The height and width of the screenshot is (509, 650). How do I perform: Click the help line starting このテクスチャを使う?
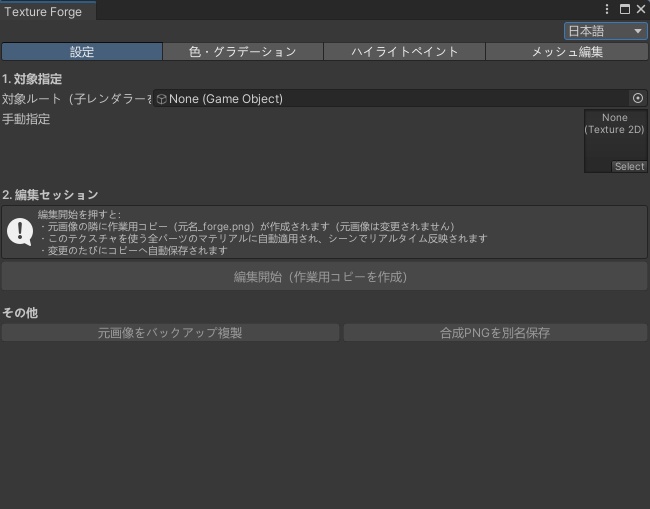[264, 238]
